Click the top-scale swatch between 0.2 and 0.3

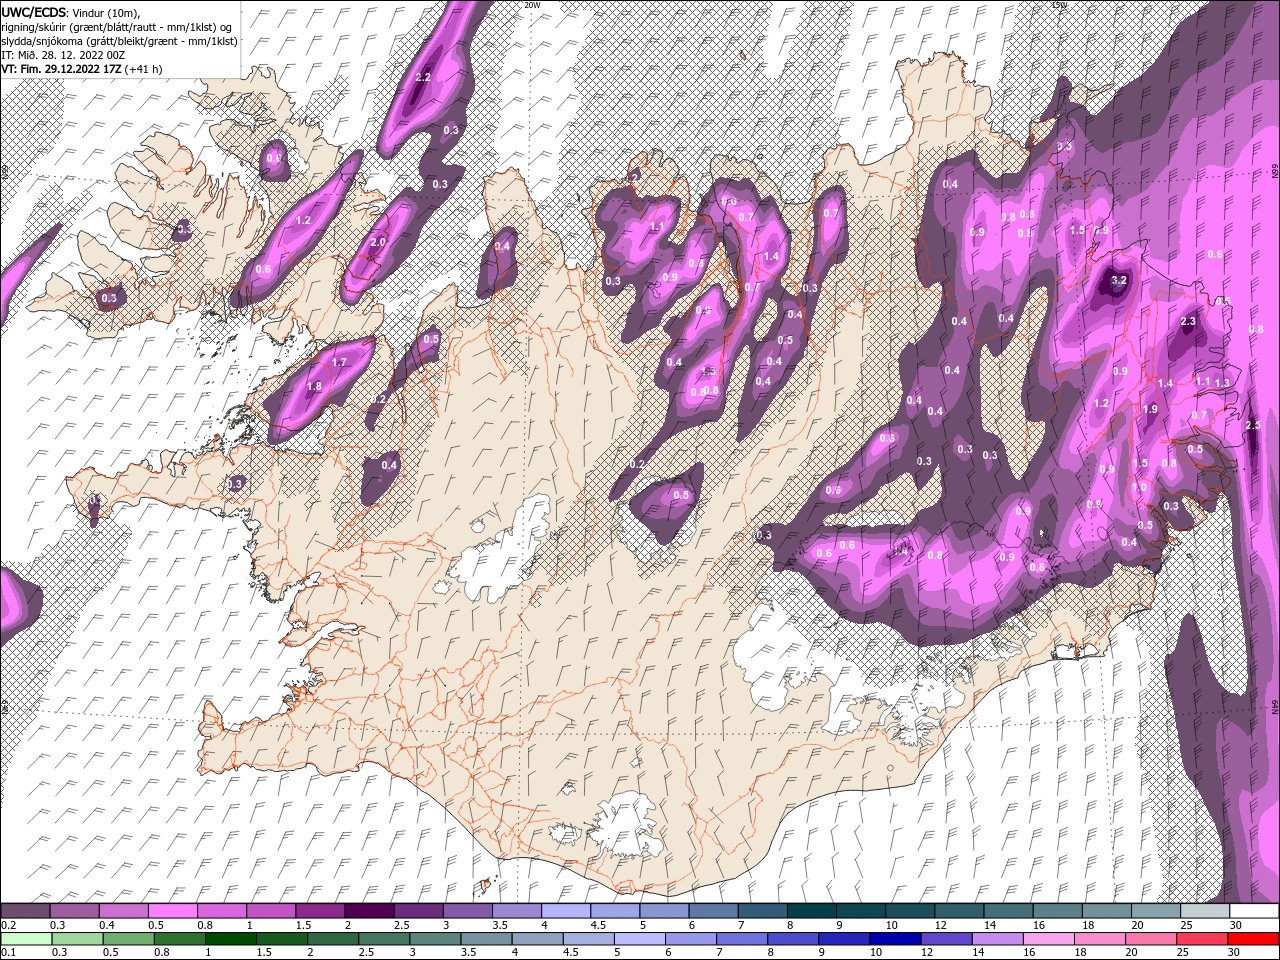[x=25, y=911]
